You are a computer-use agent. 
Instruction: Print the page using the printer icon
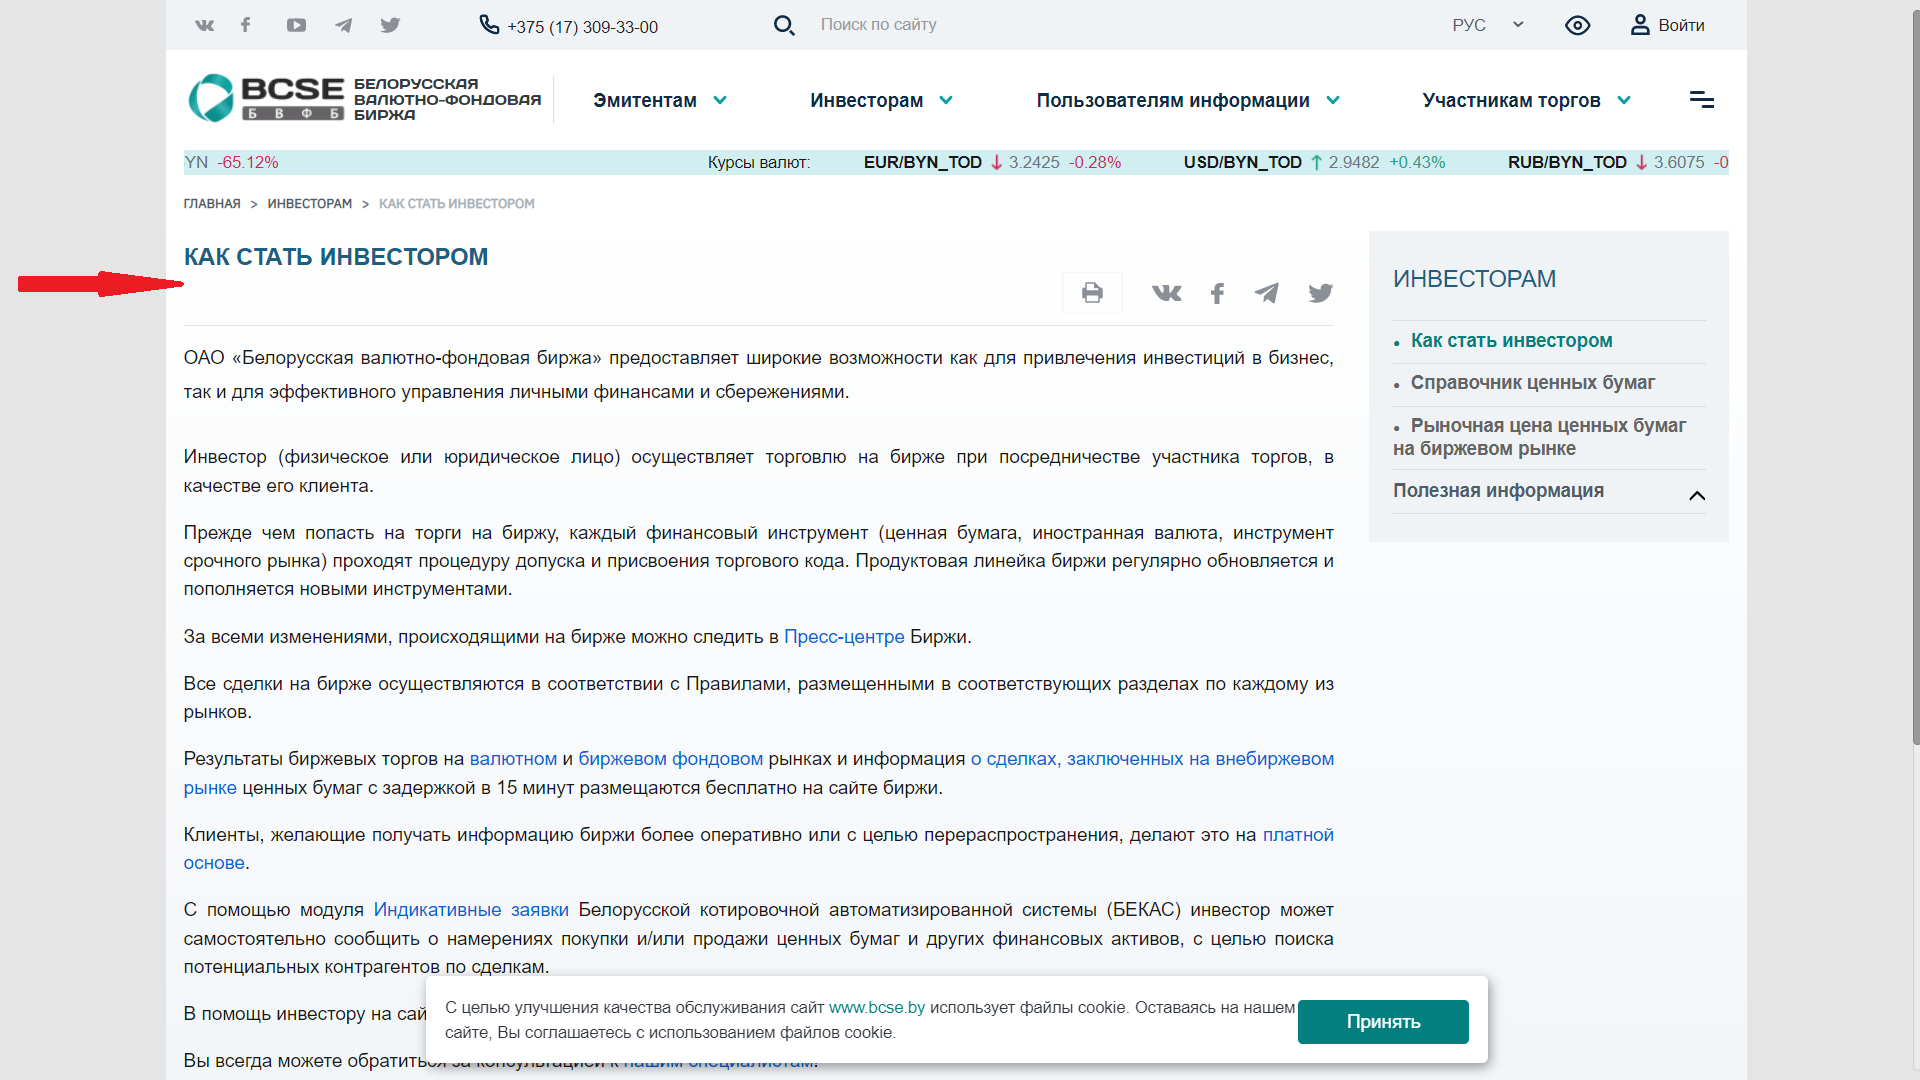tap(1092, 292)
